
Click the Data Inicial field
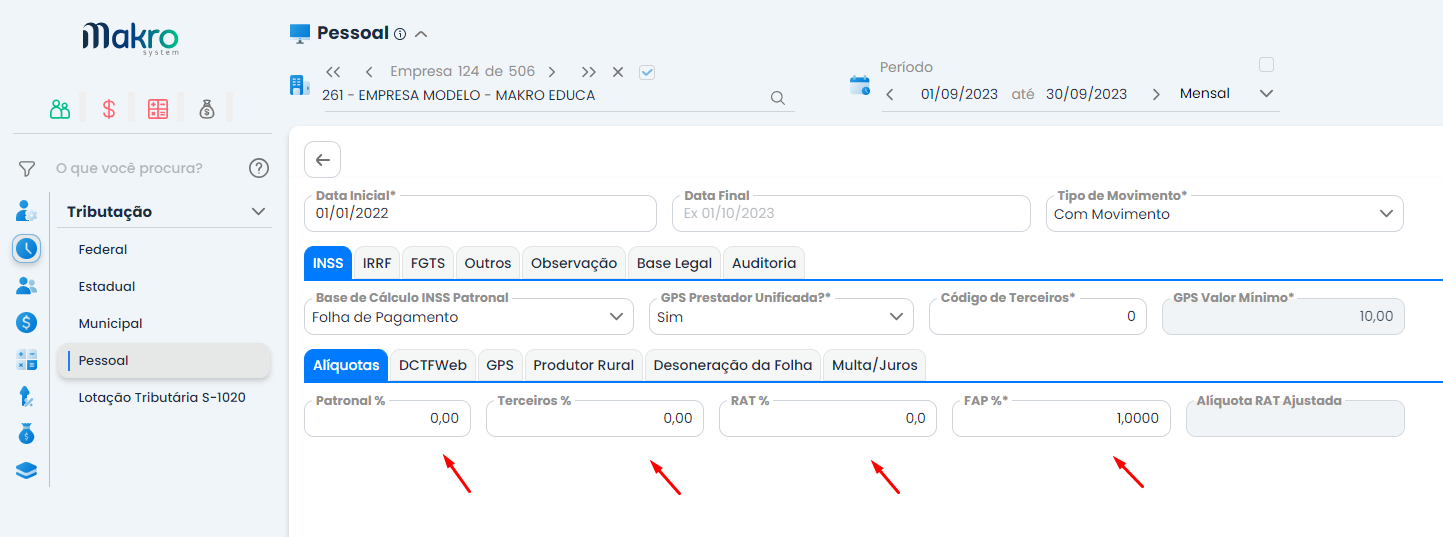(480, 214)
